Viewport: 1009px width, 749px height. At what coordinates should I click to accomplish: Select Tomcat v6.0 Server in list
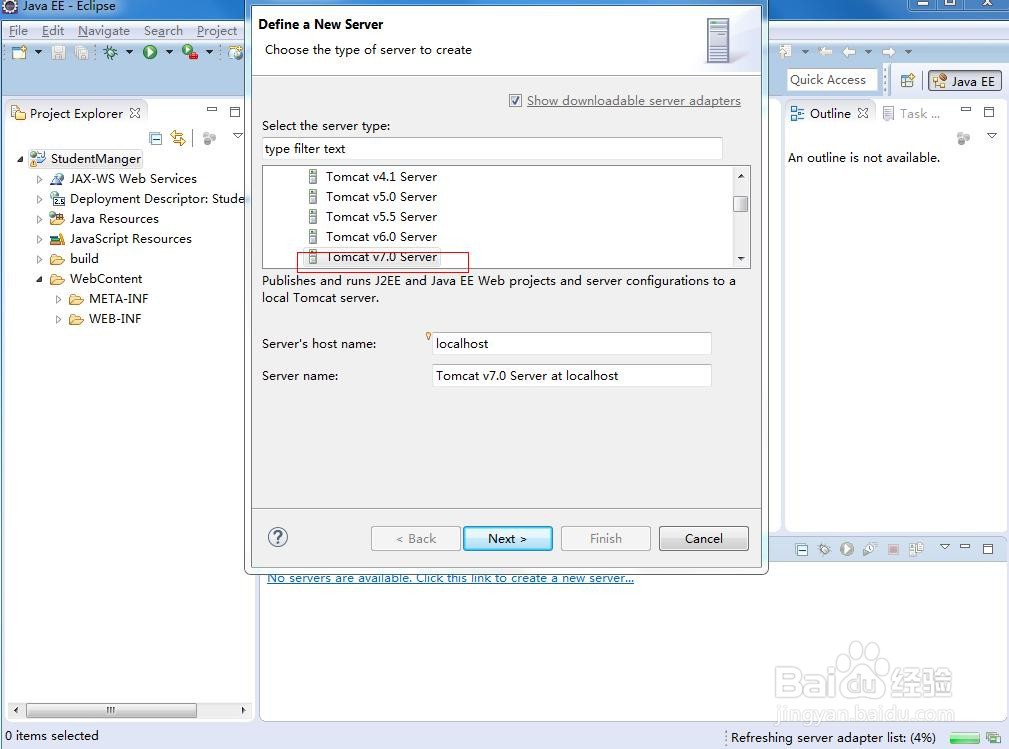click(381, 237)
